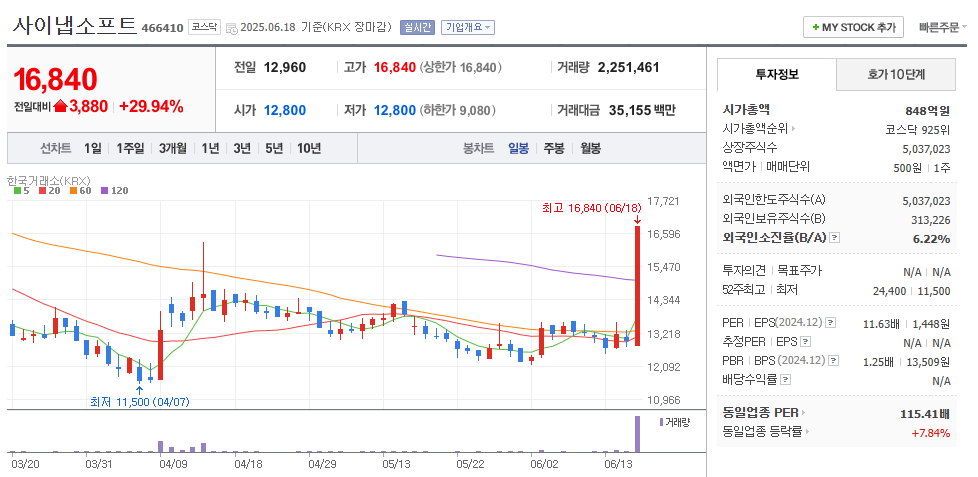Viewport: 978px width, 477px height.
Task: Click the 시가 value 12,800
Action: 285,110
